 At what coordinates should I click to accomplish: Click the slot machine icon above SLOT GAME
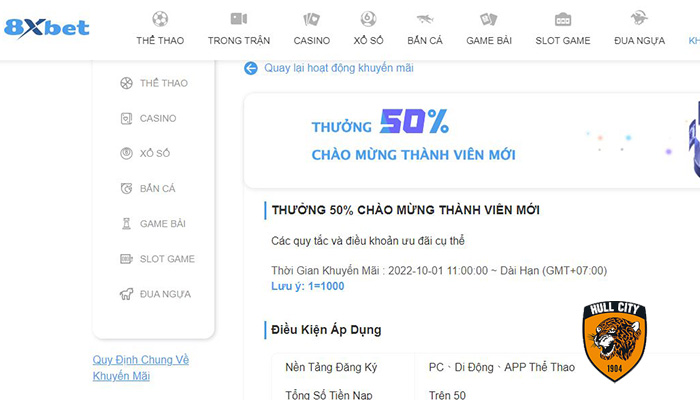pos(562,19)
